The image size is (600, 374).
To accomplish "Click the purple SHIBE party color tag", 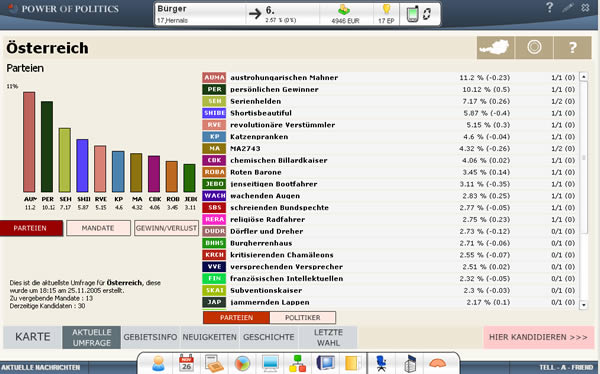I will pos(214,113).
